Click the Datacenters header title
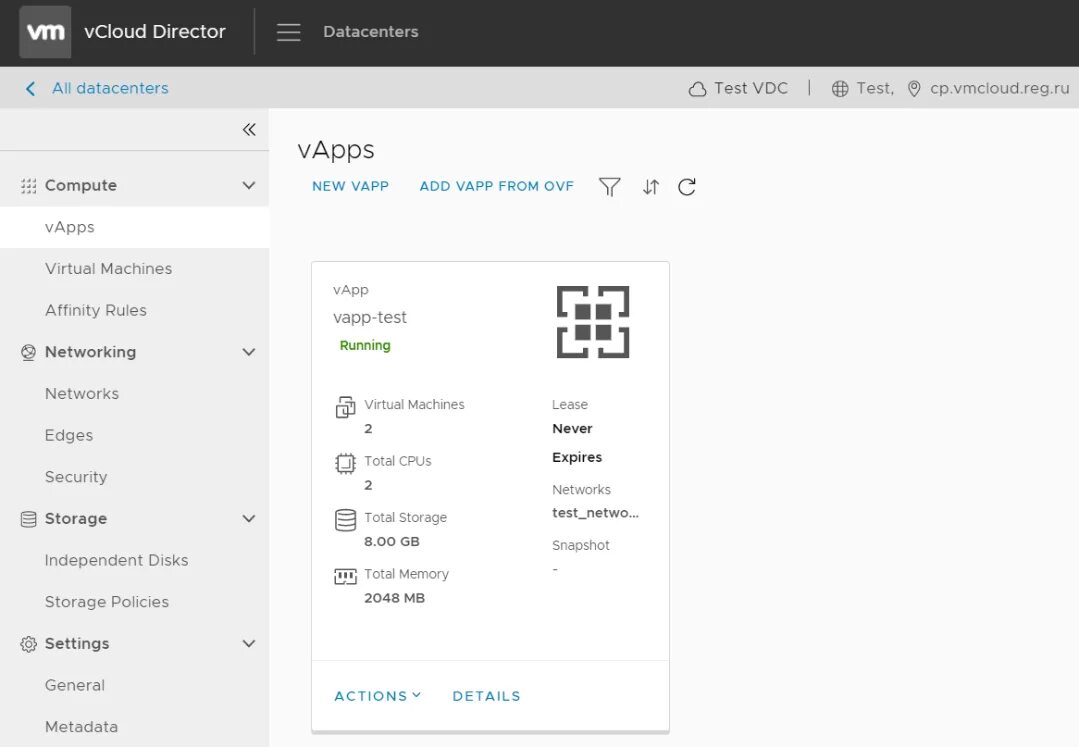Image resolution: width=1079 pixels, height=747 pixels. coord(371,32)
